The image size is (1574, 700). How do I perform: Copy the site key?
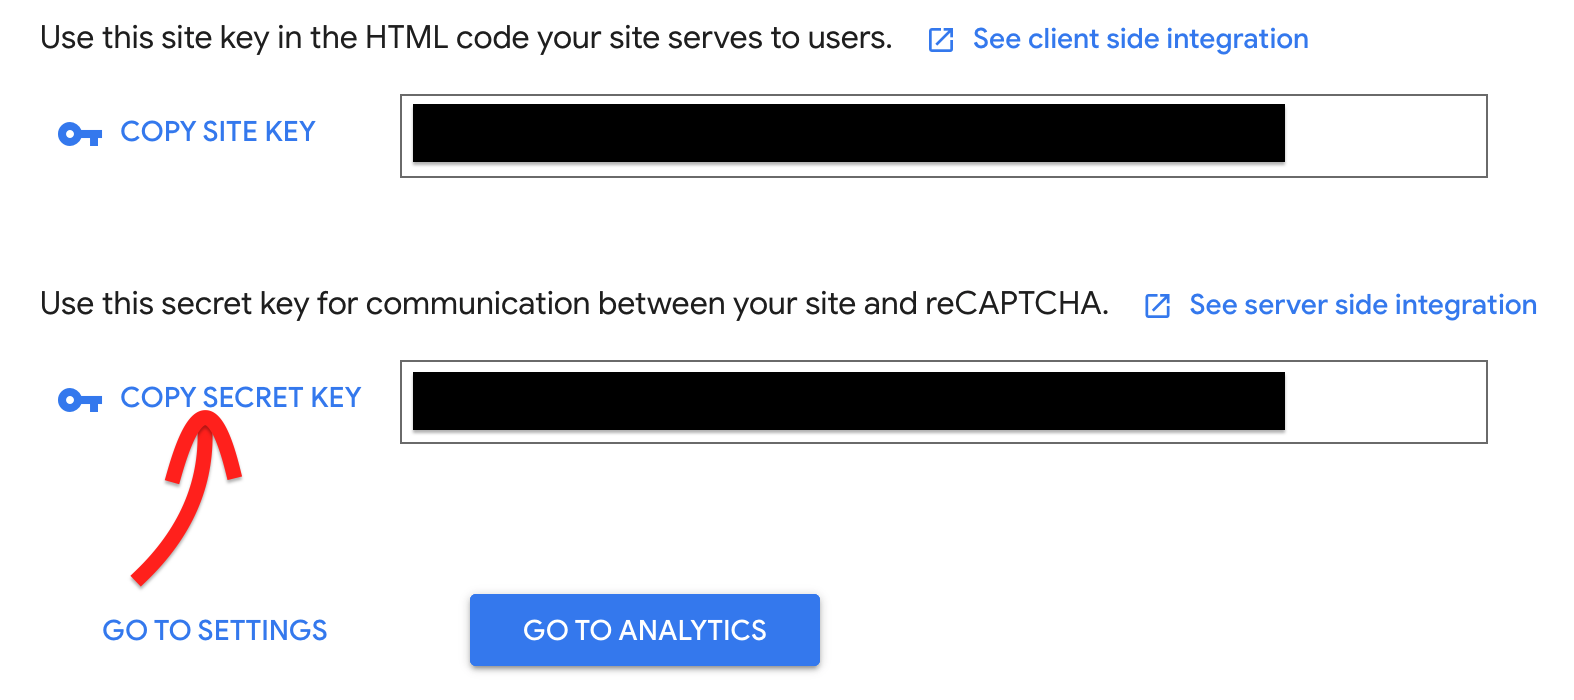tap(217, 131)
